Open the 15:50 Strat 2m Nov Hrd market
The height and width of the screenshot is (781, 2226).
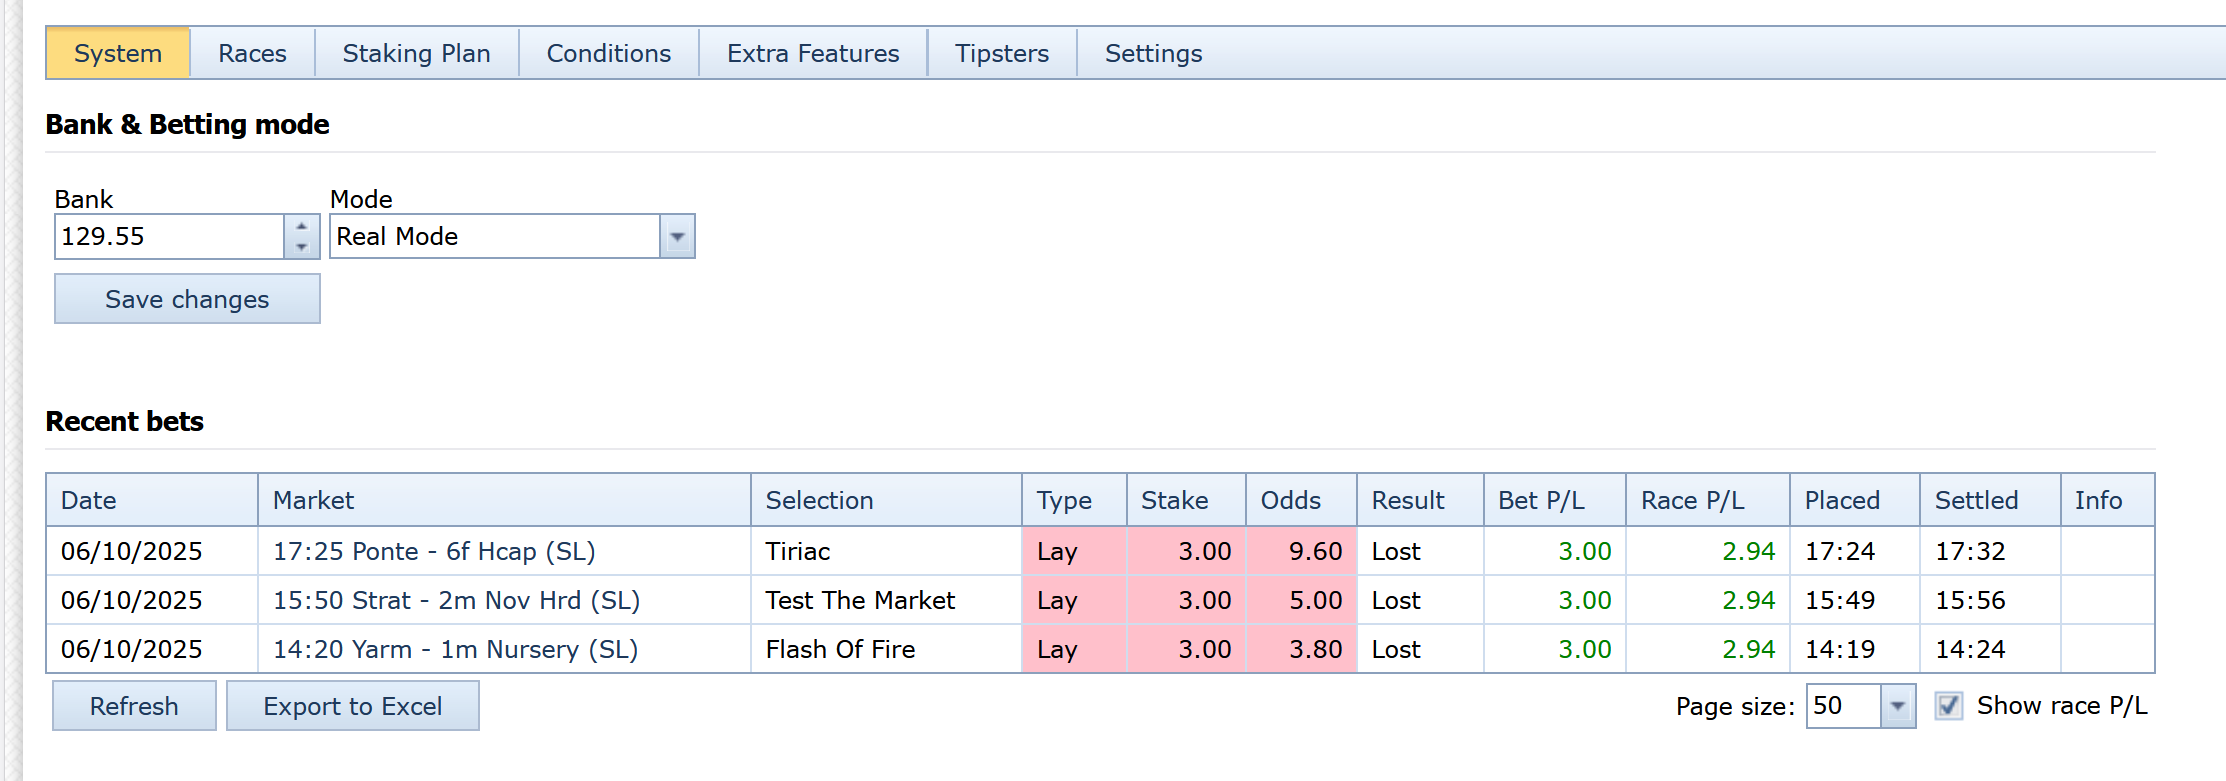point(456,600)
